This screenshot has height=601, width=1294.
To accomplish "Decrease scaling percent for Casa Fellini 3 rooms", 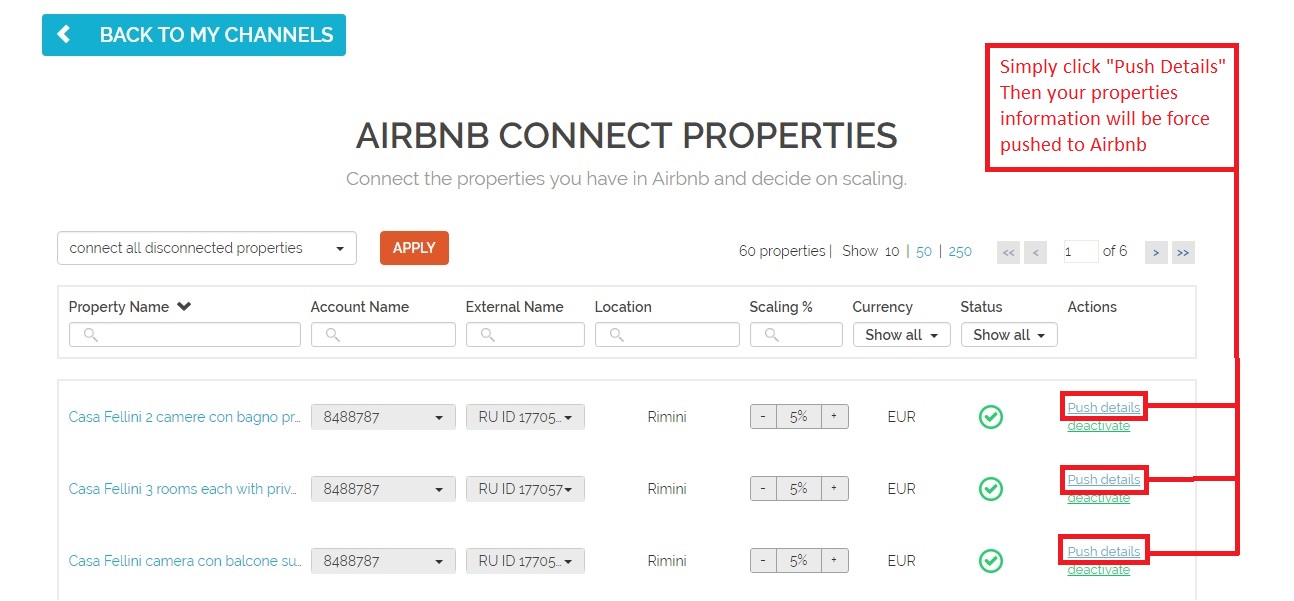I will pyautogui.click(x=763, y=489).
